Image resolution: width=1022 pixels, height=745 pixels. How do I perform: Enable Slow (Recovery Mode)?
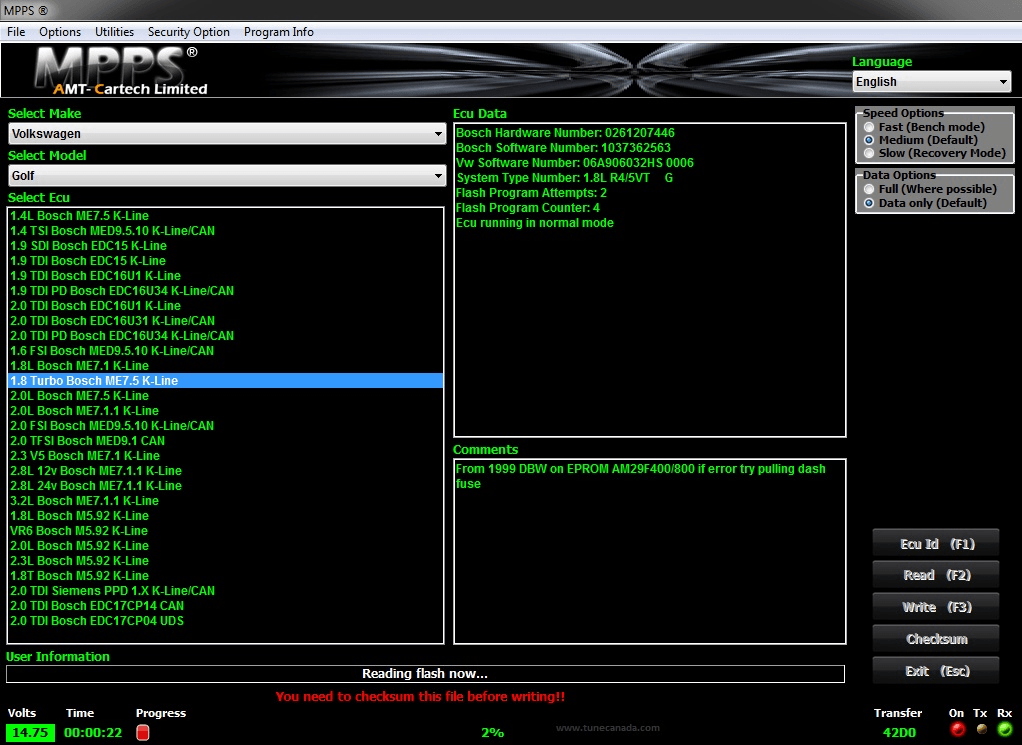[868, 152]
